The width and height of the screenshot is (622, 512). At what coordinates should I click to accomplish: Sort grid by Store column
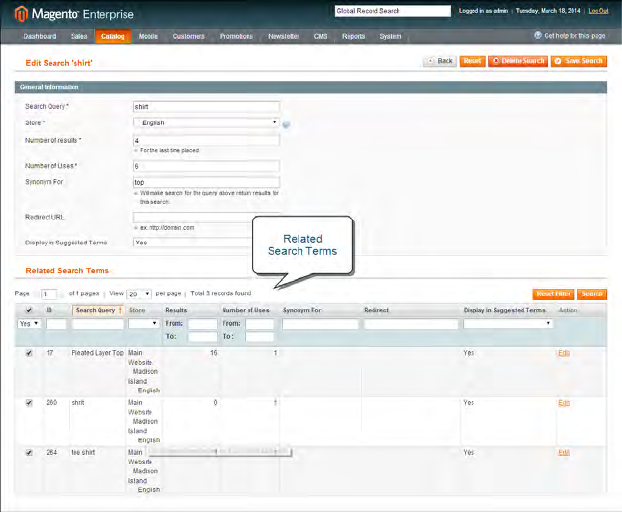click(137, 310)
